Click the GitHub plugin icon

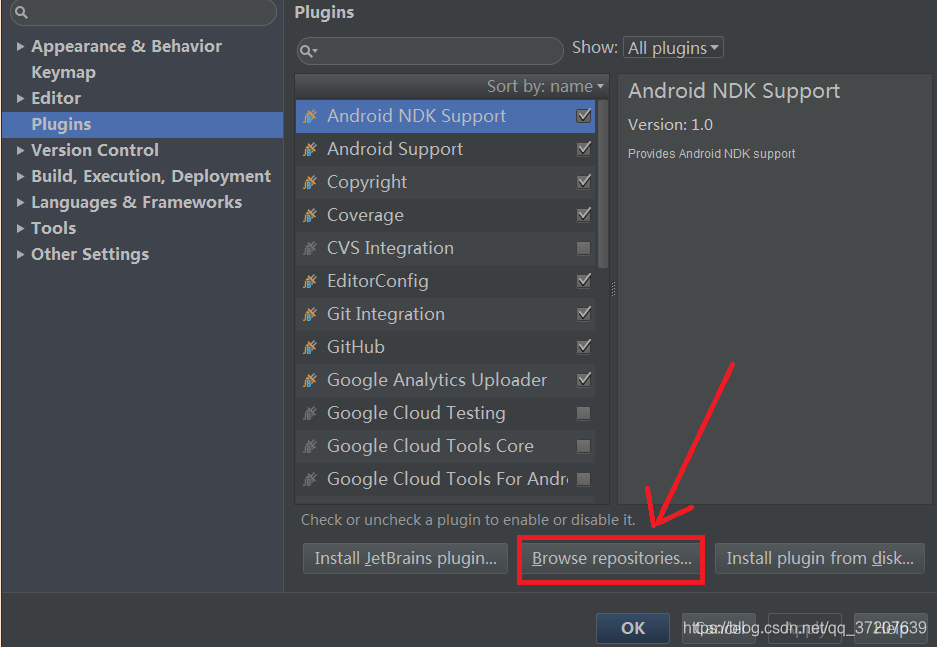tap(310, 347)
